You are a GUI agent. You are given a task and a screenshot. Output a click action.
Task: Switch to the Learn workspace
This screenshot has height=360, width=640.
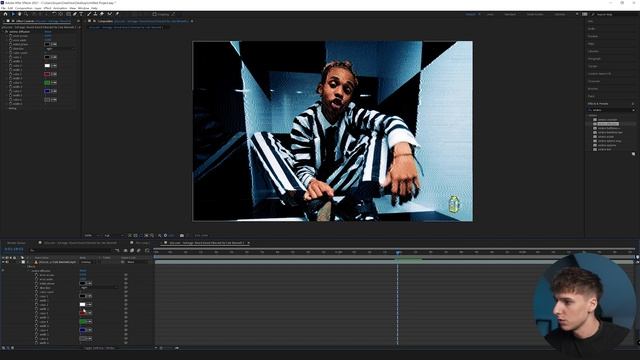coord(490,14)
